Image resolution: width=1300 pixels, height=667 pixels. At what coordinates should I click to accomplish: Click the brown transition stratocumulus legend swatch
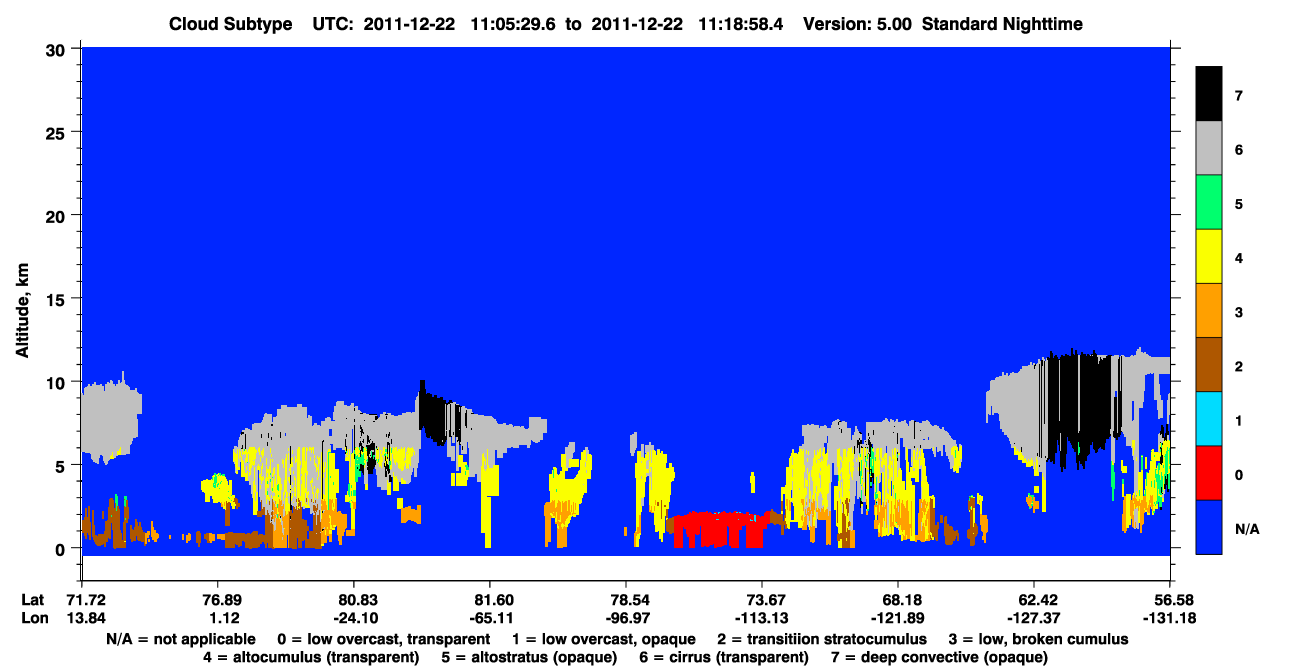(1209, 365)
